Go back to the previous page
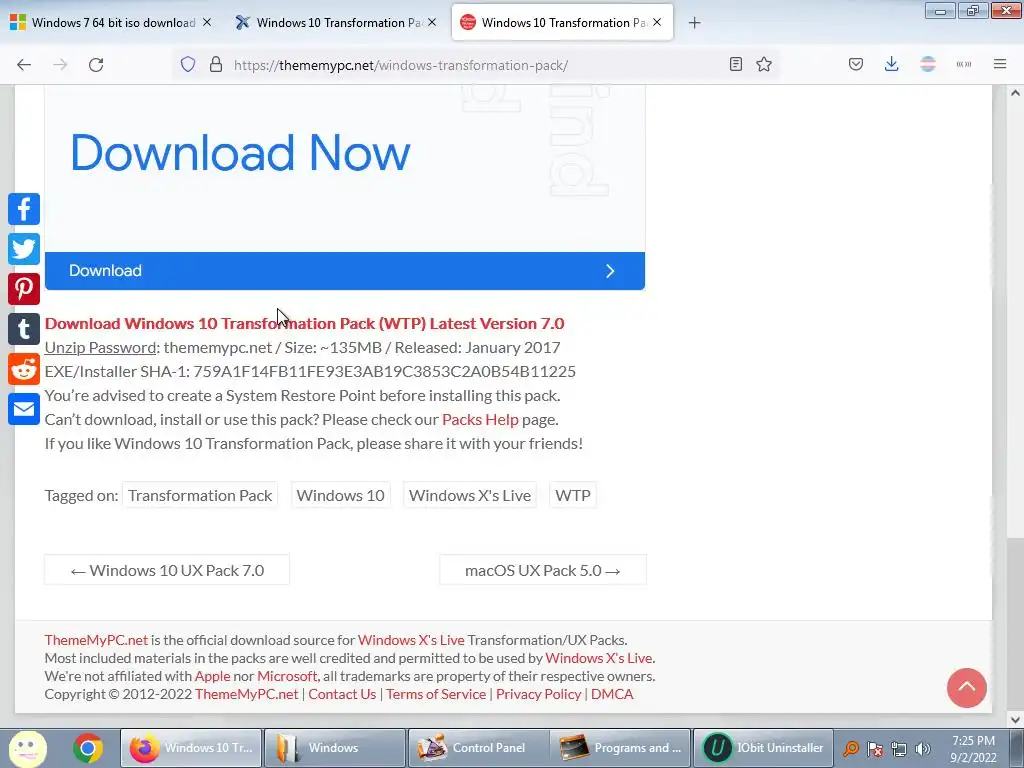Screen dimensions: 1024x768 [24, 65]
